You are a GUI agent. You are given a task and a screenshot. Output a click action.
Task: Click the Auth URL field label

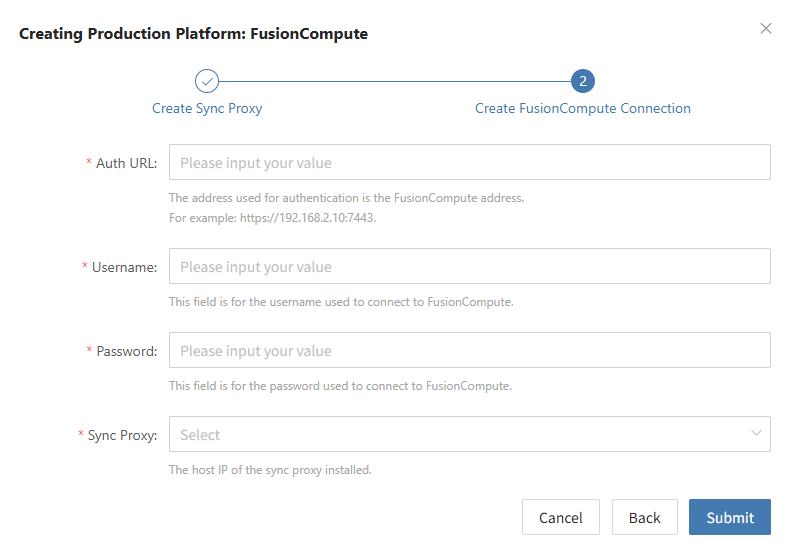tap(127, 164)
